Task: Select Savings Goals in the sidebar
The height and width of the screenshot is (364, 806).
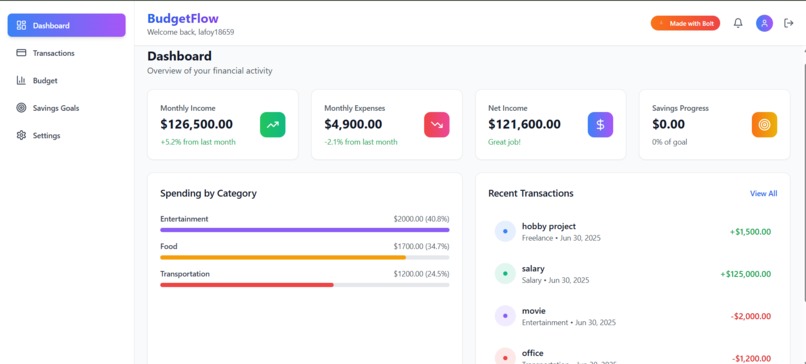Action: point(66,108)
